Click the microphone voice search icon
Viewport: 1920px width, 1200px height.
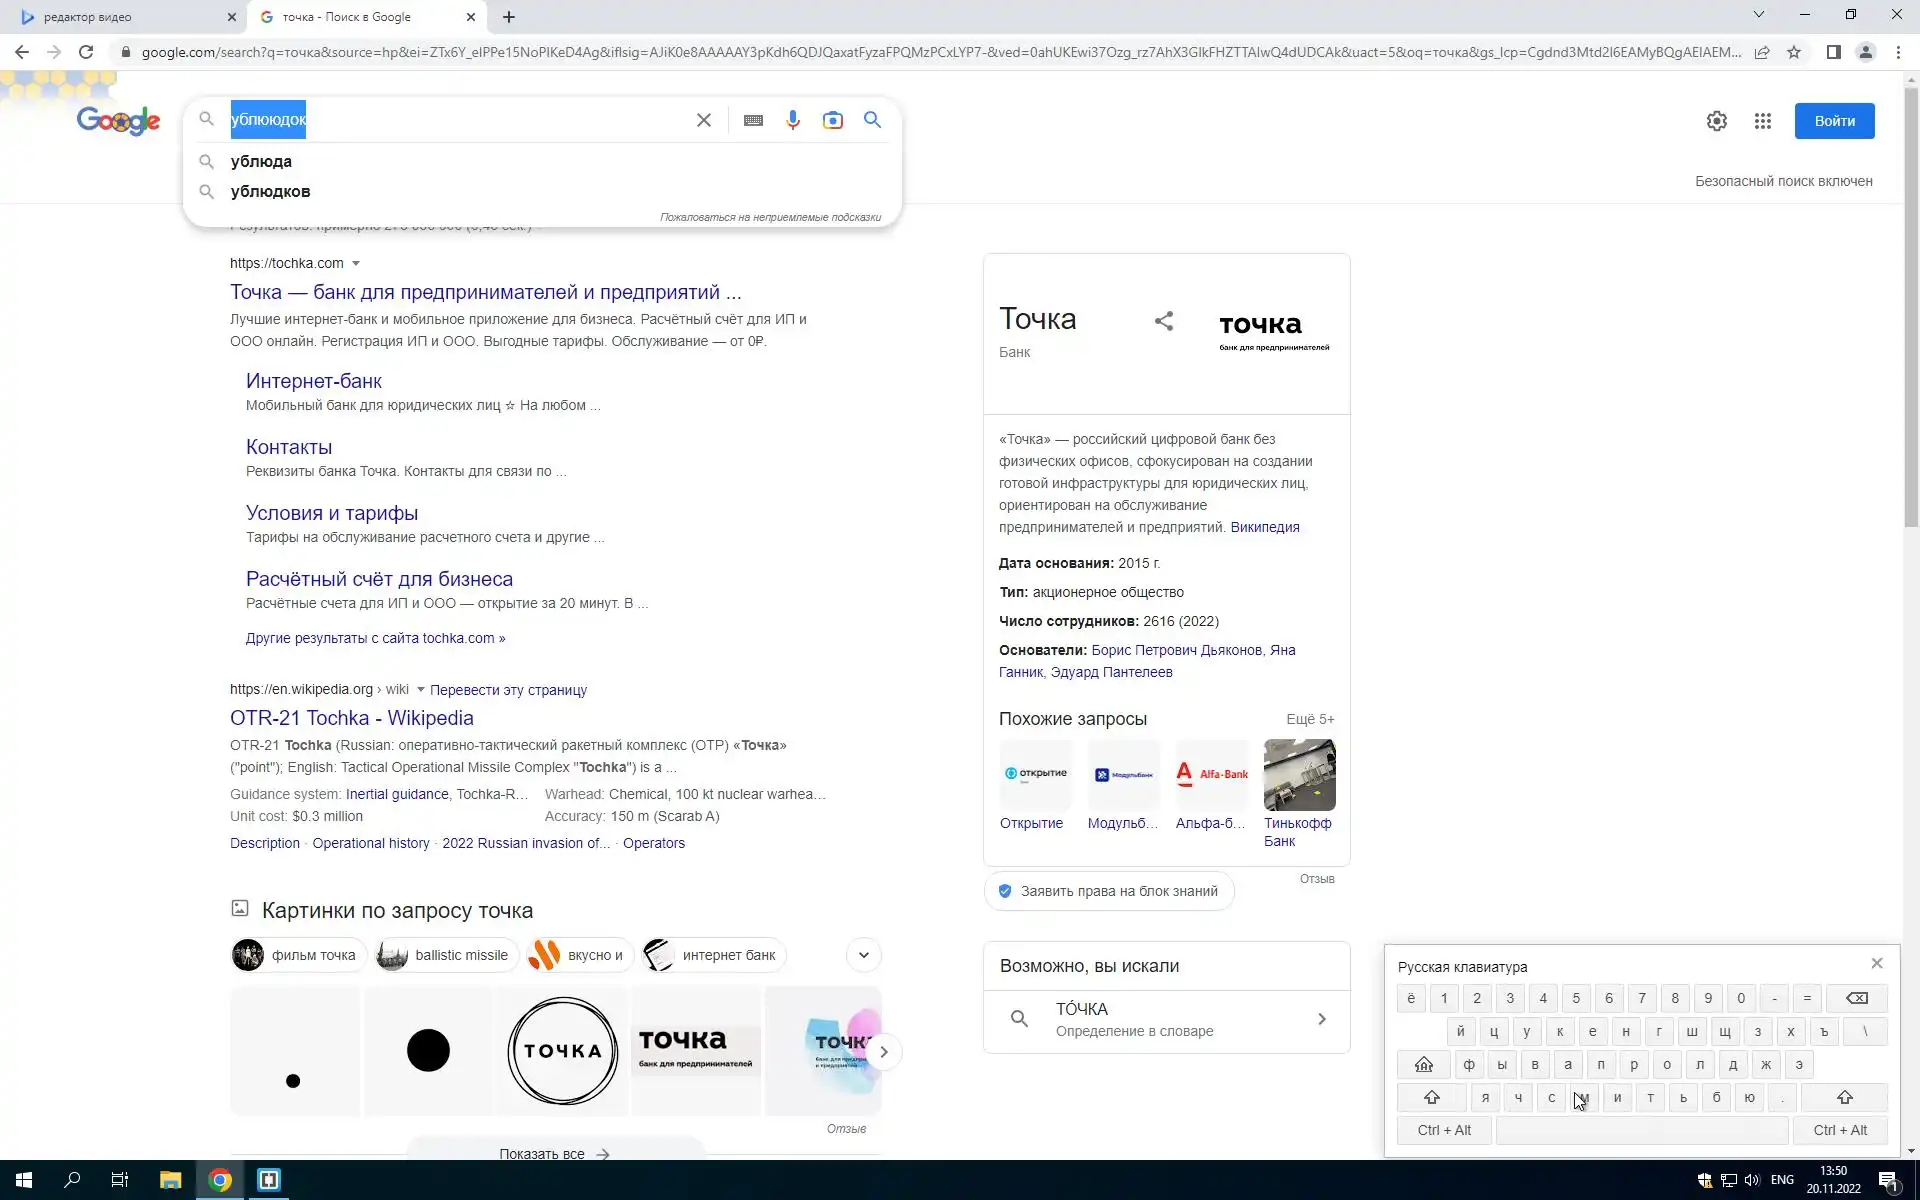(x=792, y=120)
